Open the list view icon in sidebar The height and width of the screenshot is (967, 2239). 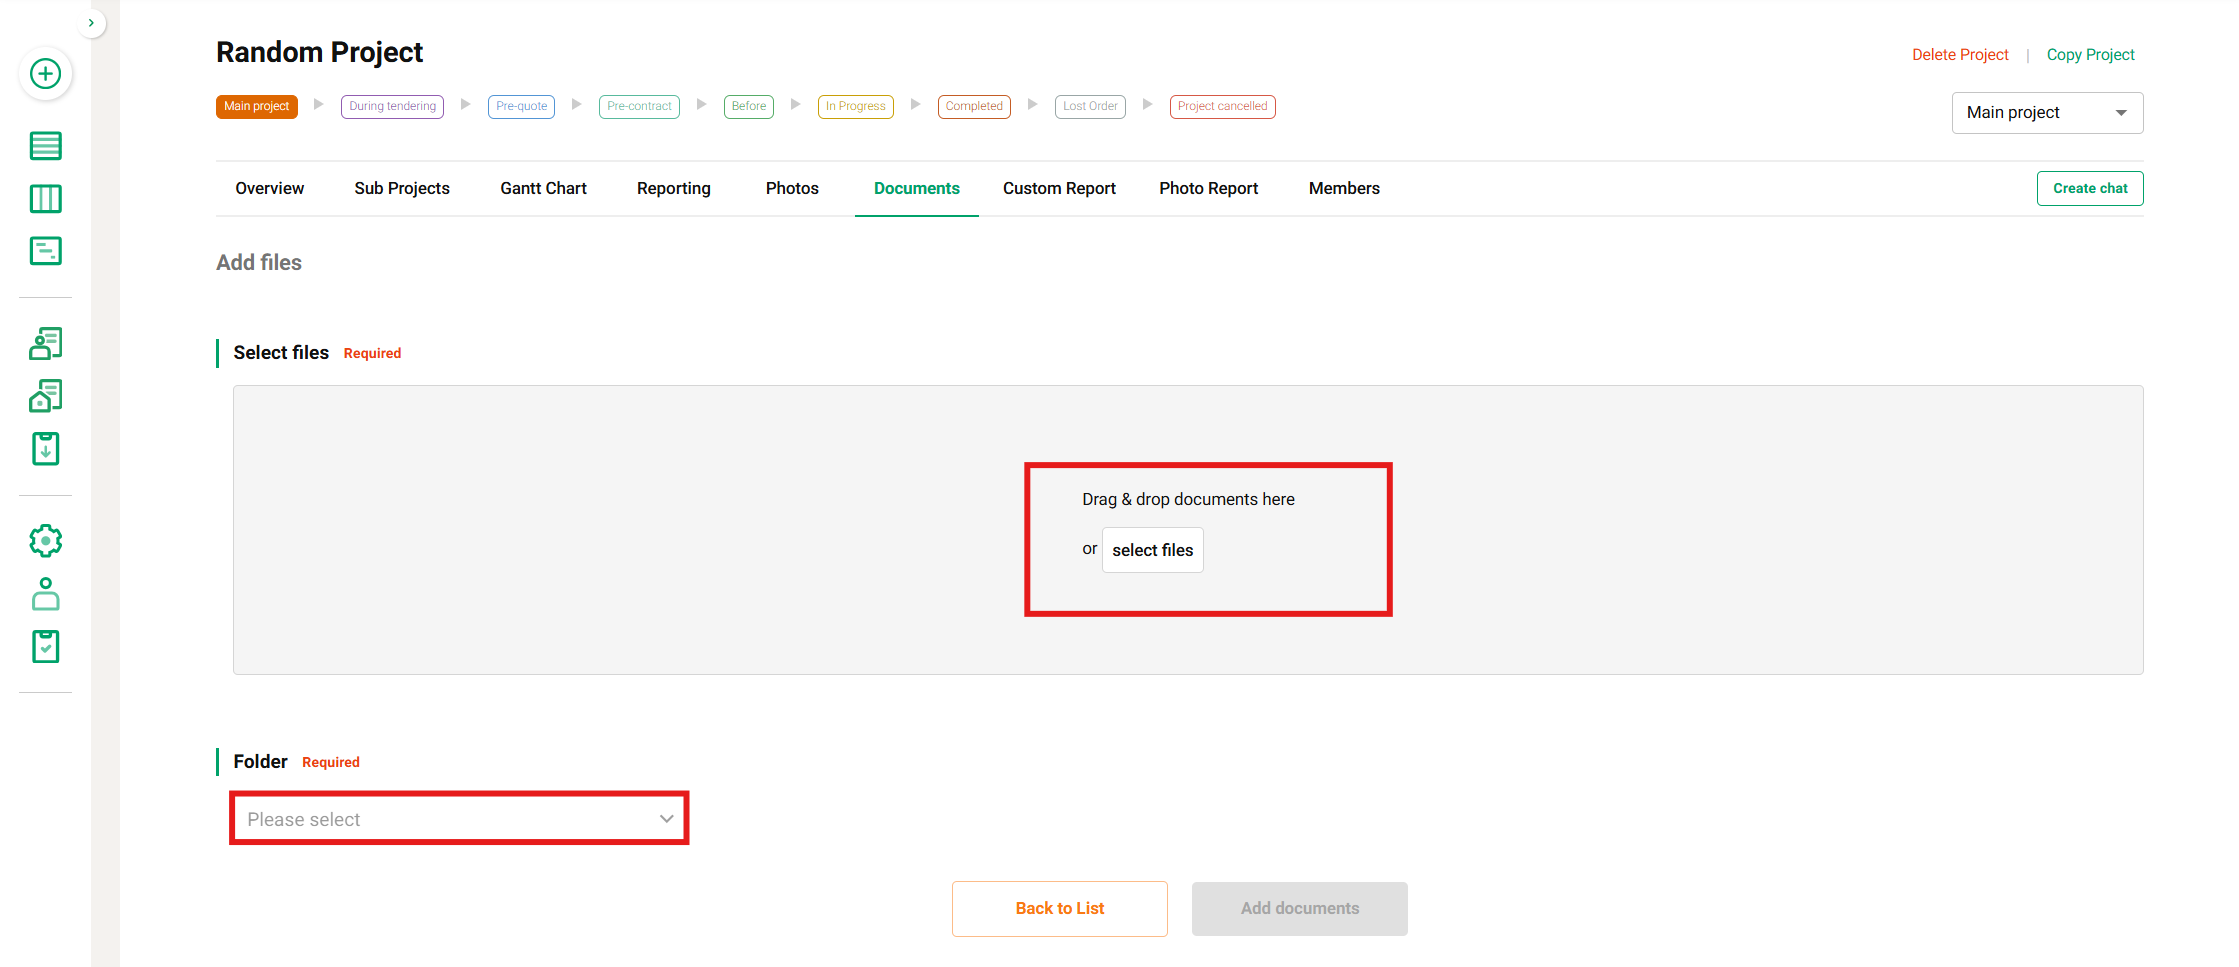(x=45, y=146)
